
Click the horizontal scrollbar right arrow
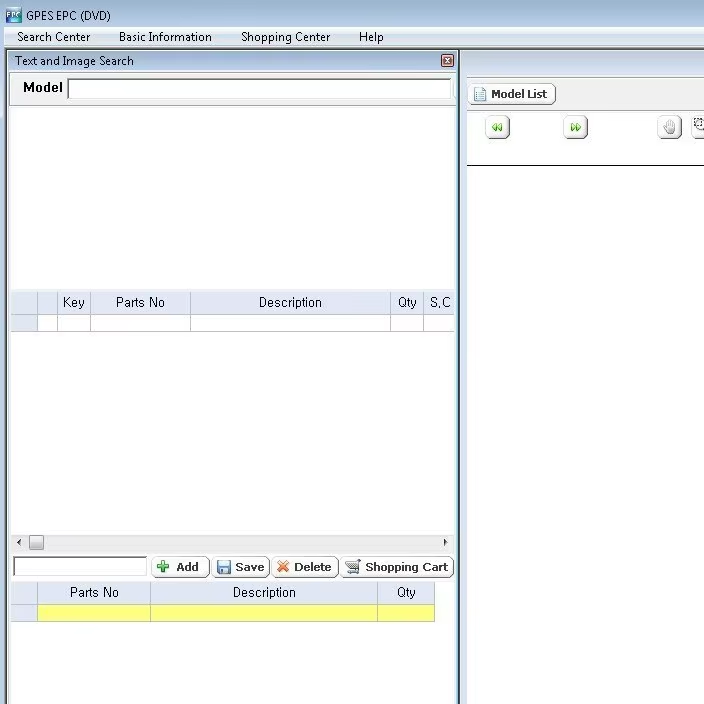(445, 542)
